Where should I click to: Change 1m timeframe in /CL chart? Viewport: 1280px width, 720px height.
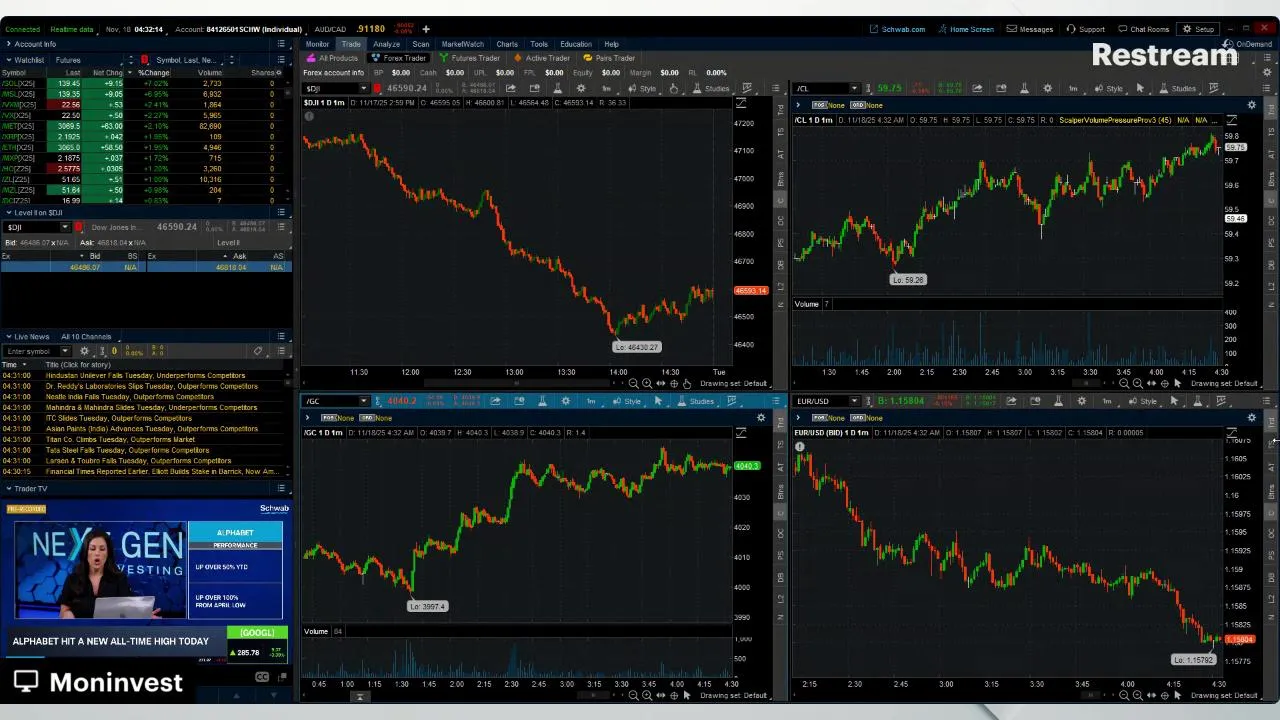tap(1072, 88)
